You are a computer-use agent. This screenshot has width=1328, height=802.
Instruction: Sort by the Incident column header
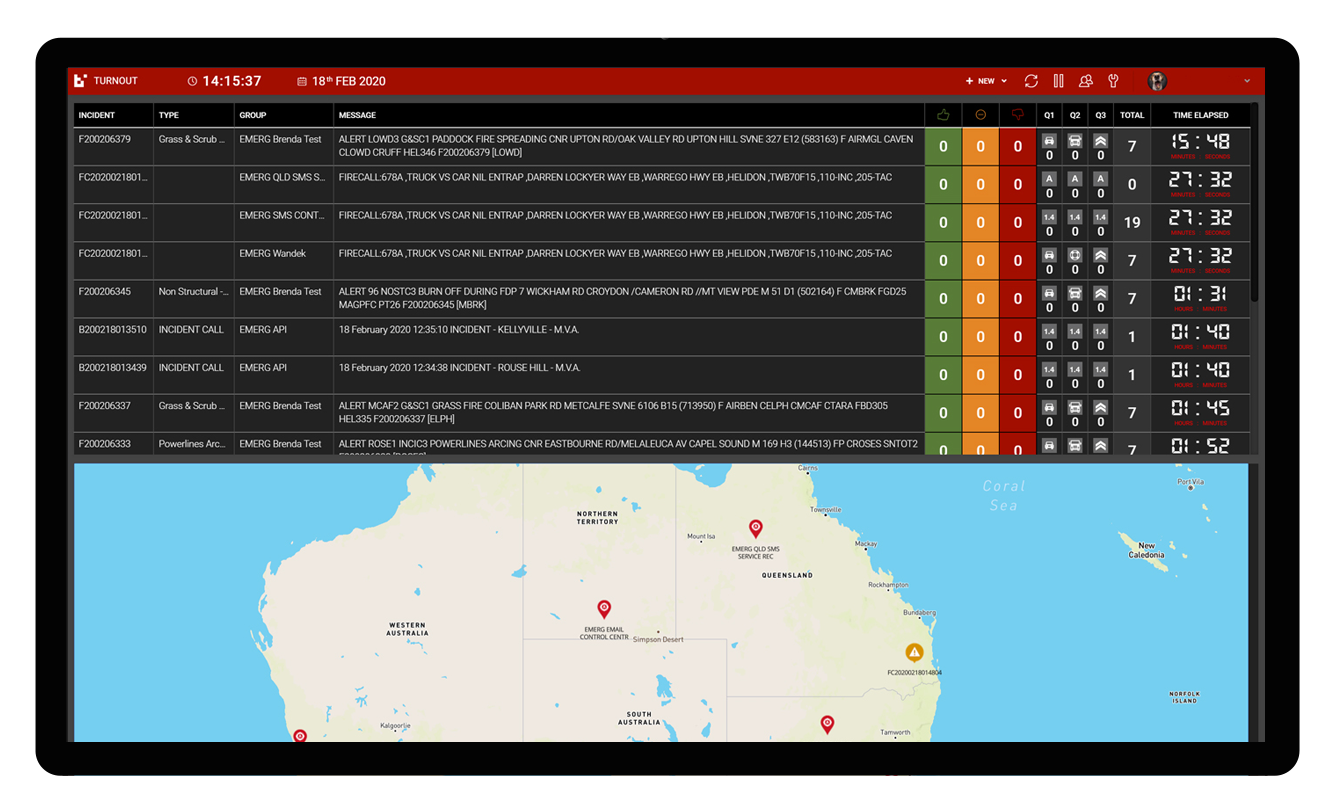point(97,115)
